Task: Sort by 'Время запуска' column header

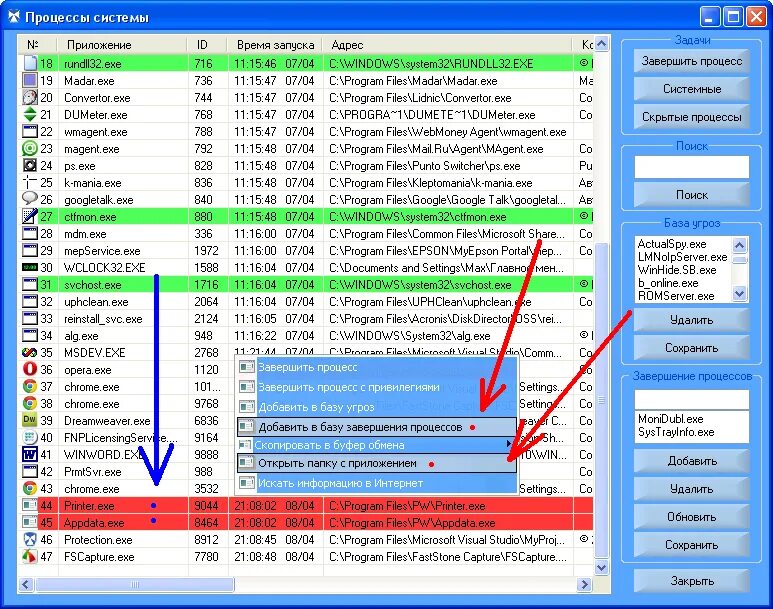Action: click(x=275, y=45)
